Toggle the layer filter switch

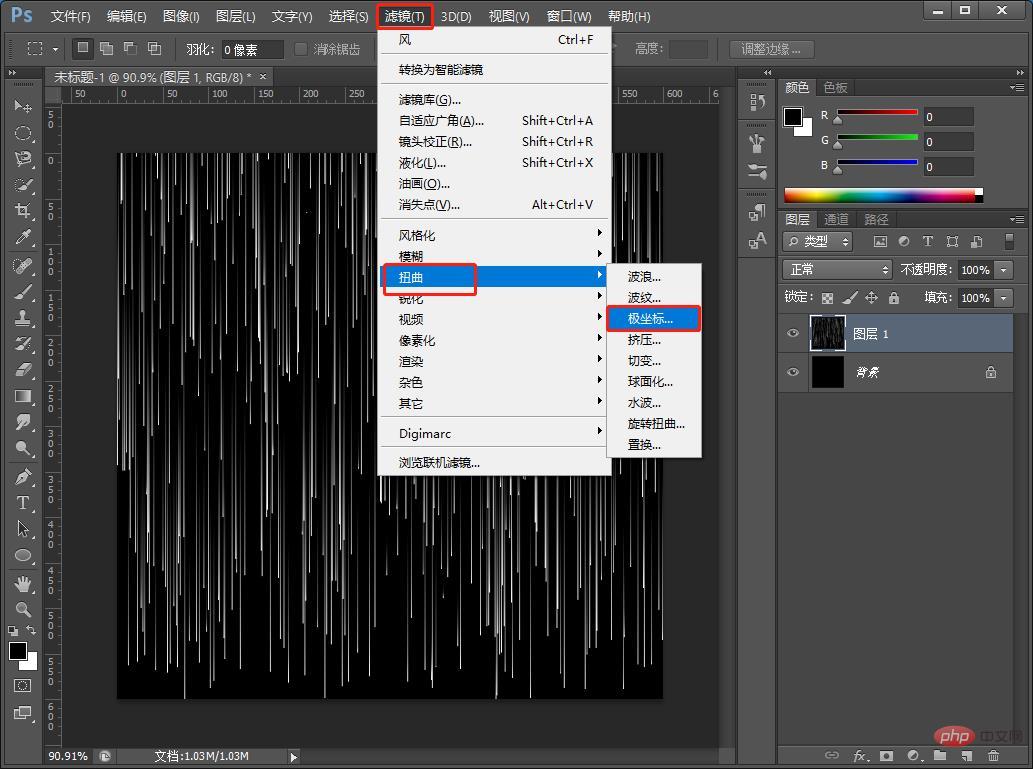coord(1009,241)
